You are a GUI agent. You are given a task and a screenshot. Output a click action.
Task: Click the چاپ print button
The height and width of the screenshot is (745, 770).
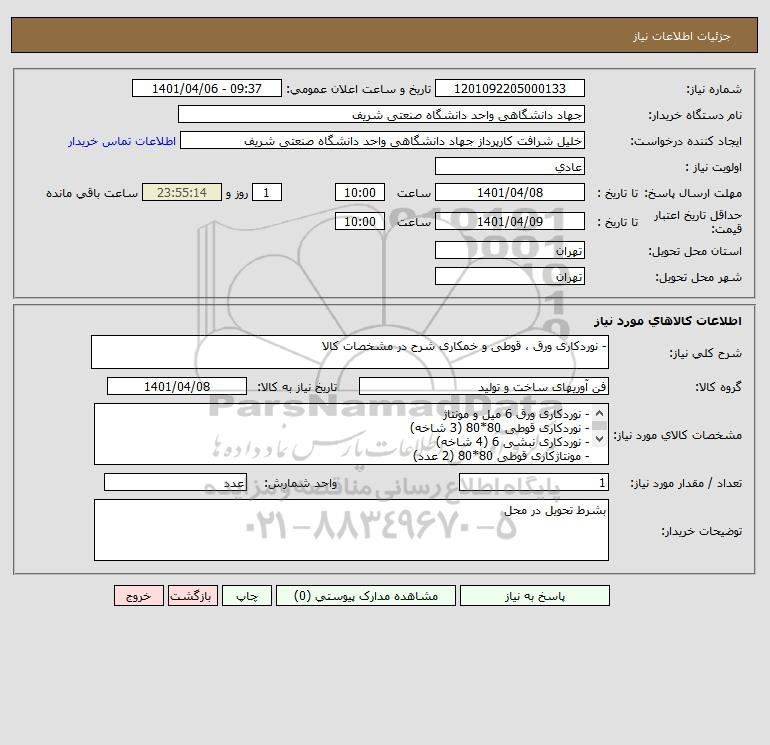tap(247, 596)
